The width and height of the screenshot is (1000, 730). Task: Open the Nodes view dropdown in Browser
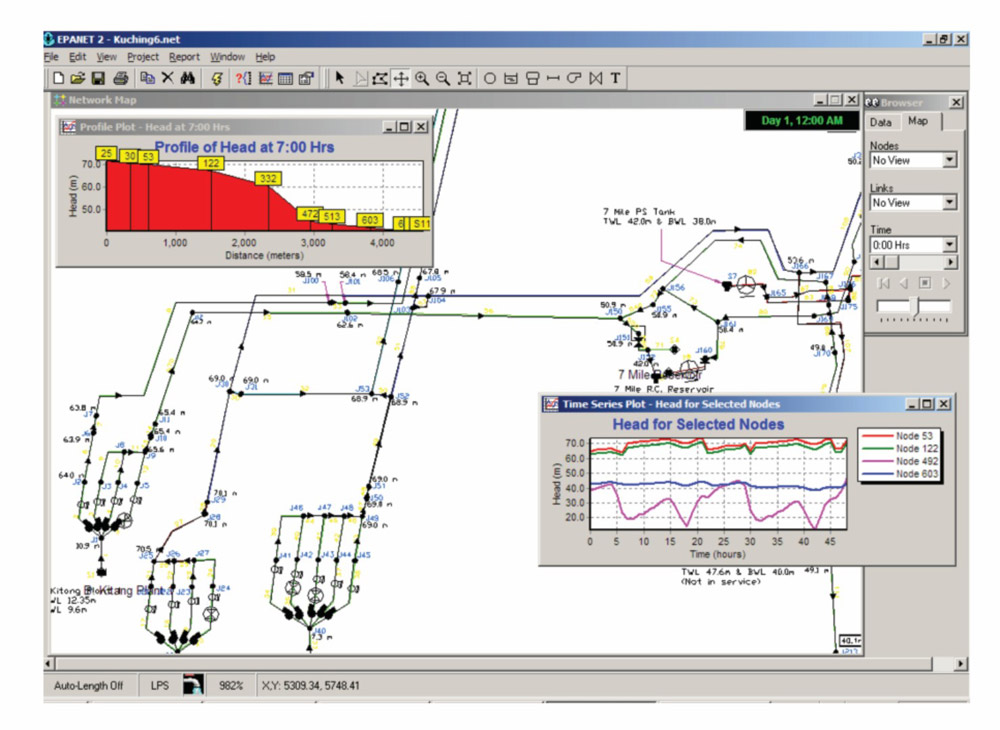click(950, 160)
